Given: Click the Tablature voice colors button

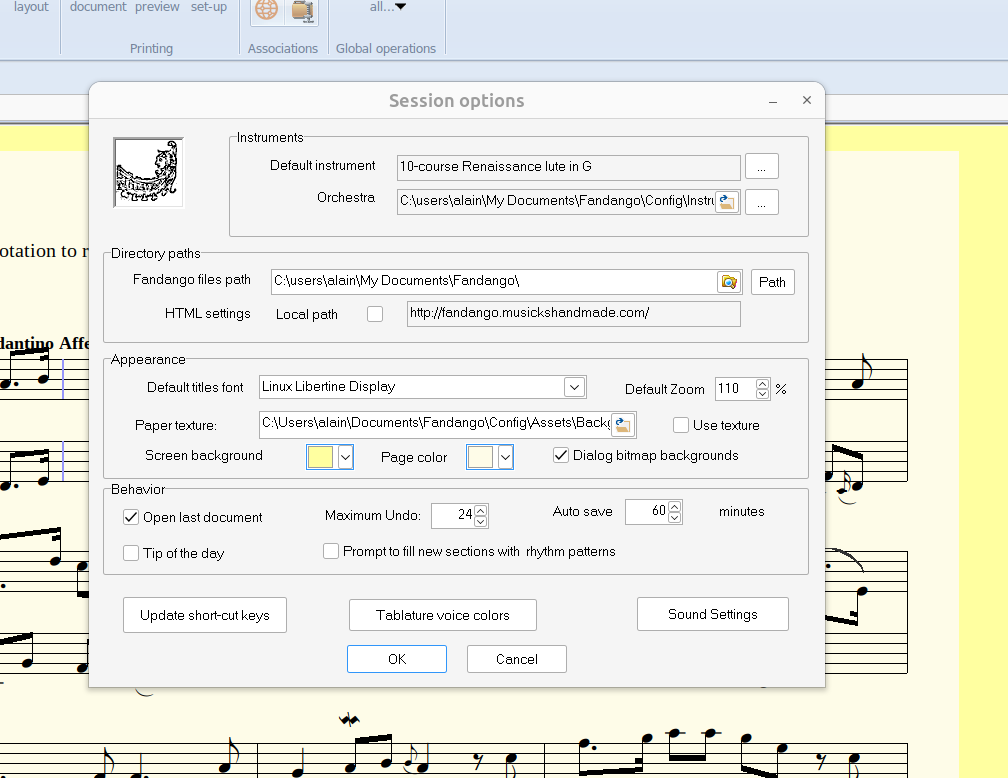Looking at the screenshot, I should tap(442, 615).
